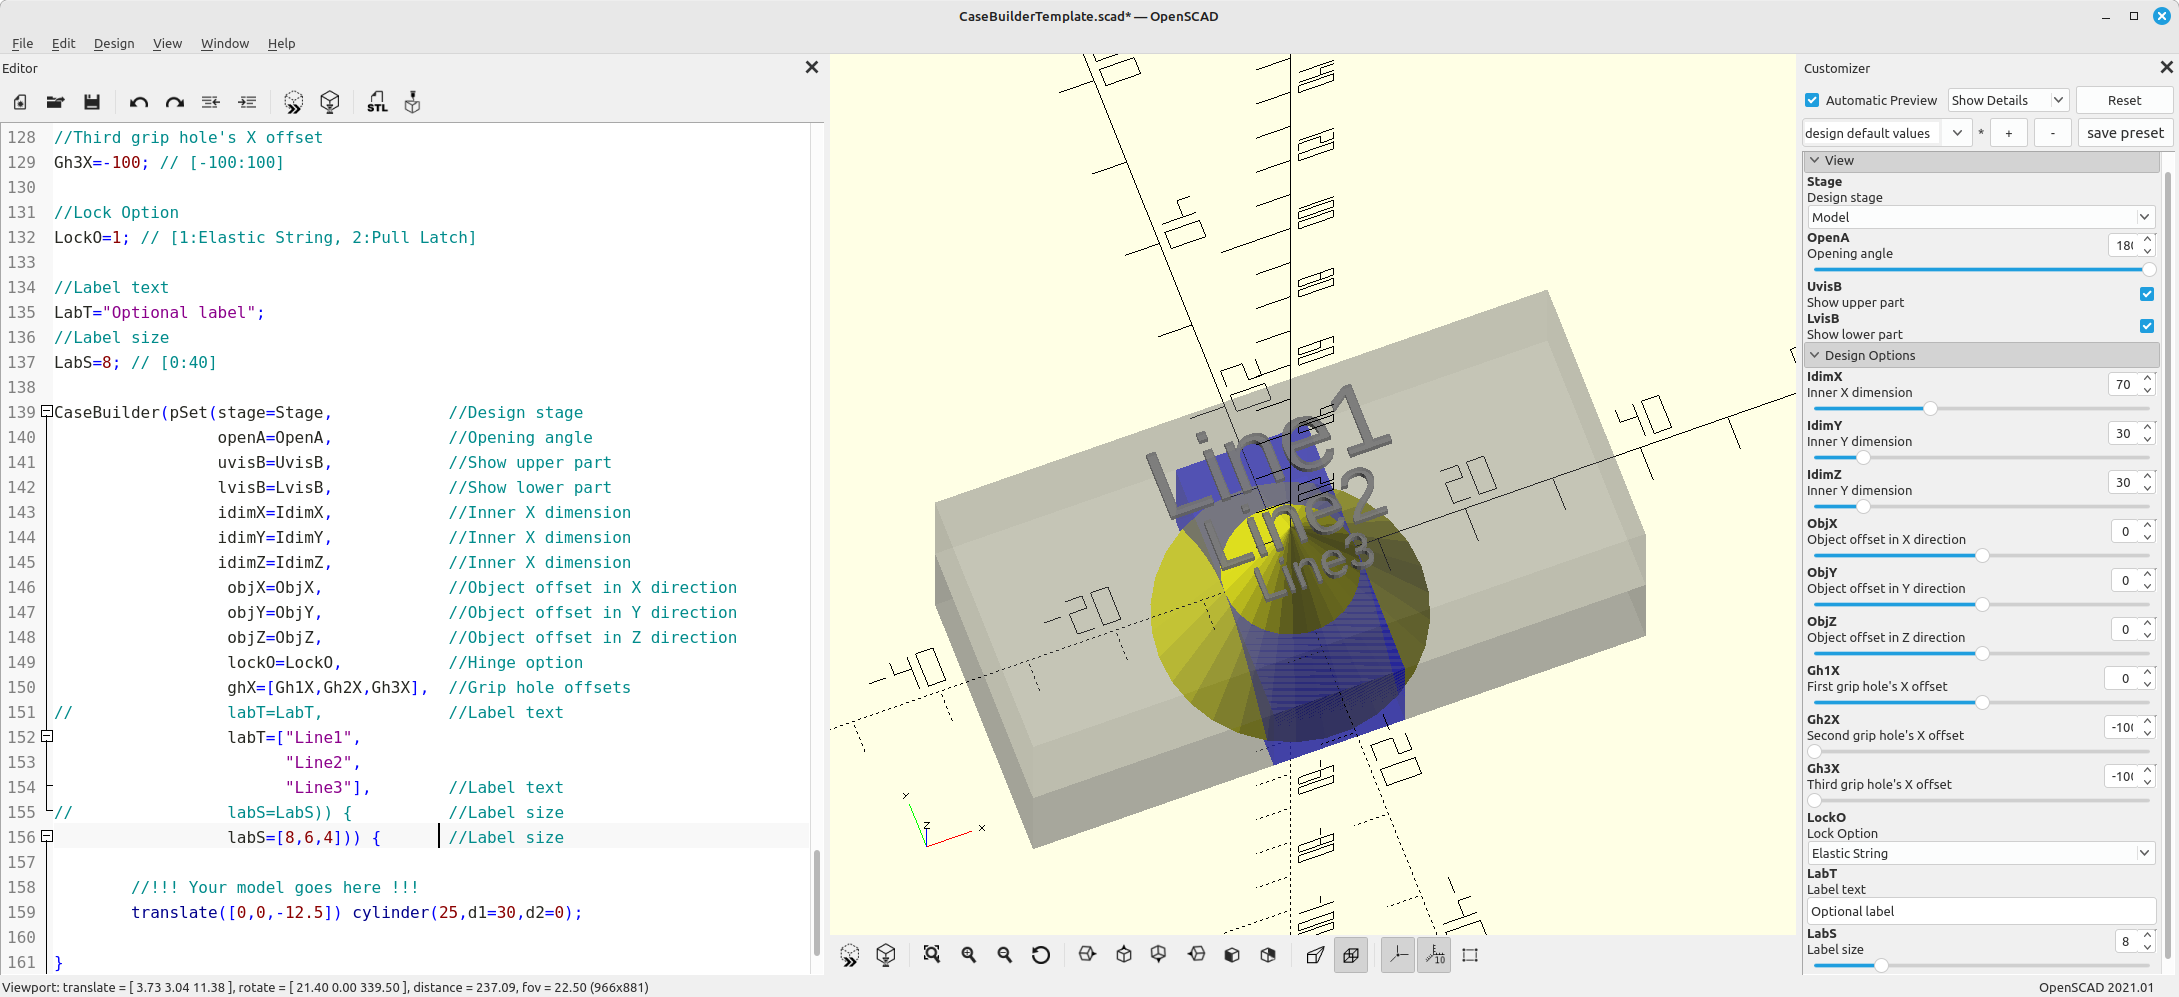Collapse the fold marker at line 152
2179x997 pixels.
pyautogui.click(x=46, y=736)
